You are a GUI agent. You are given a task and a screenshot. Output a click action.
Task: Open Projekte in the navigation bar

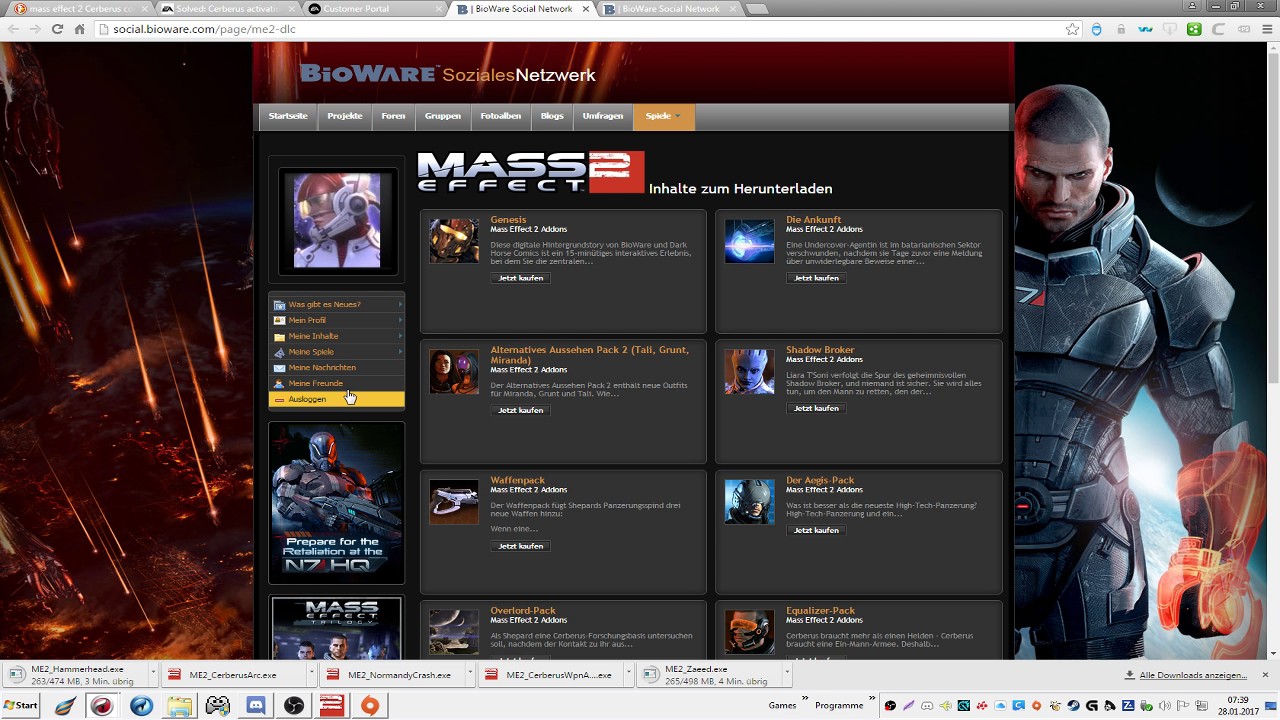(345, 116)
